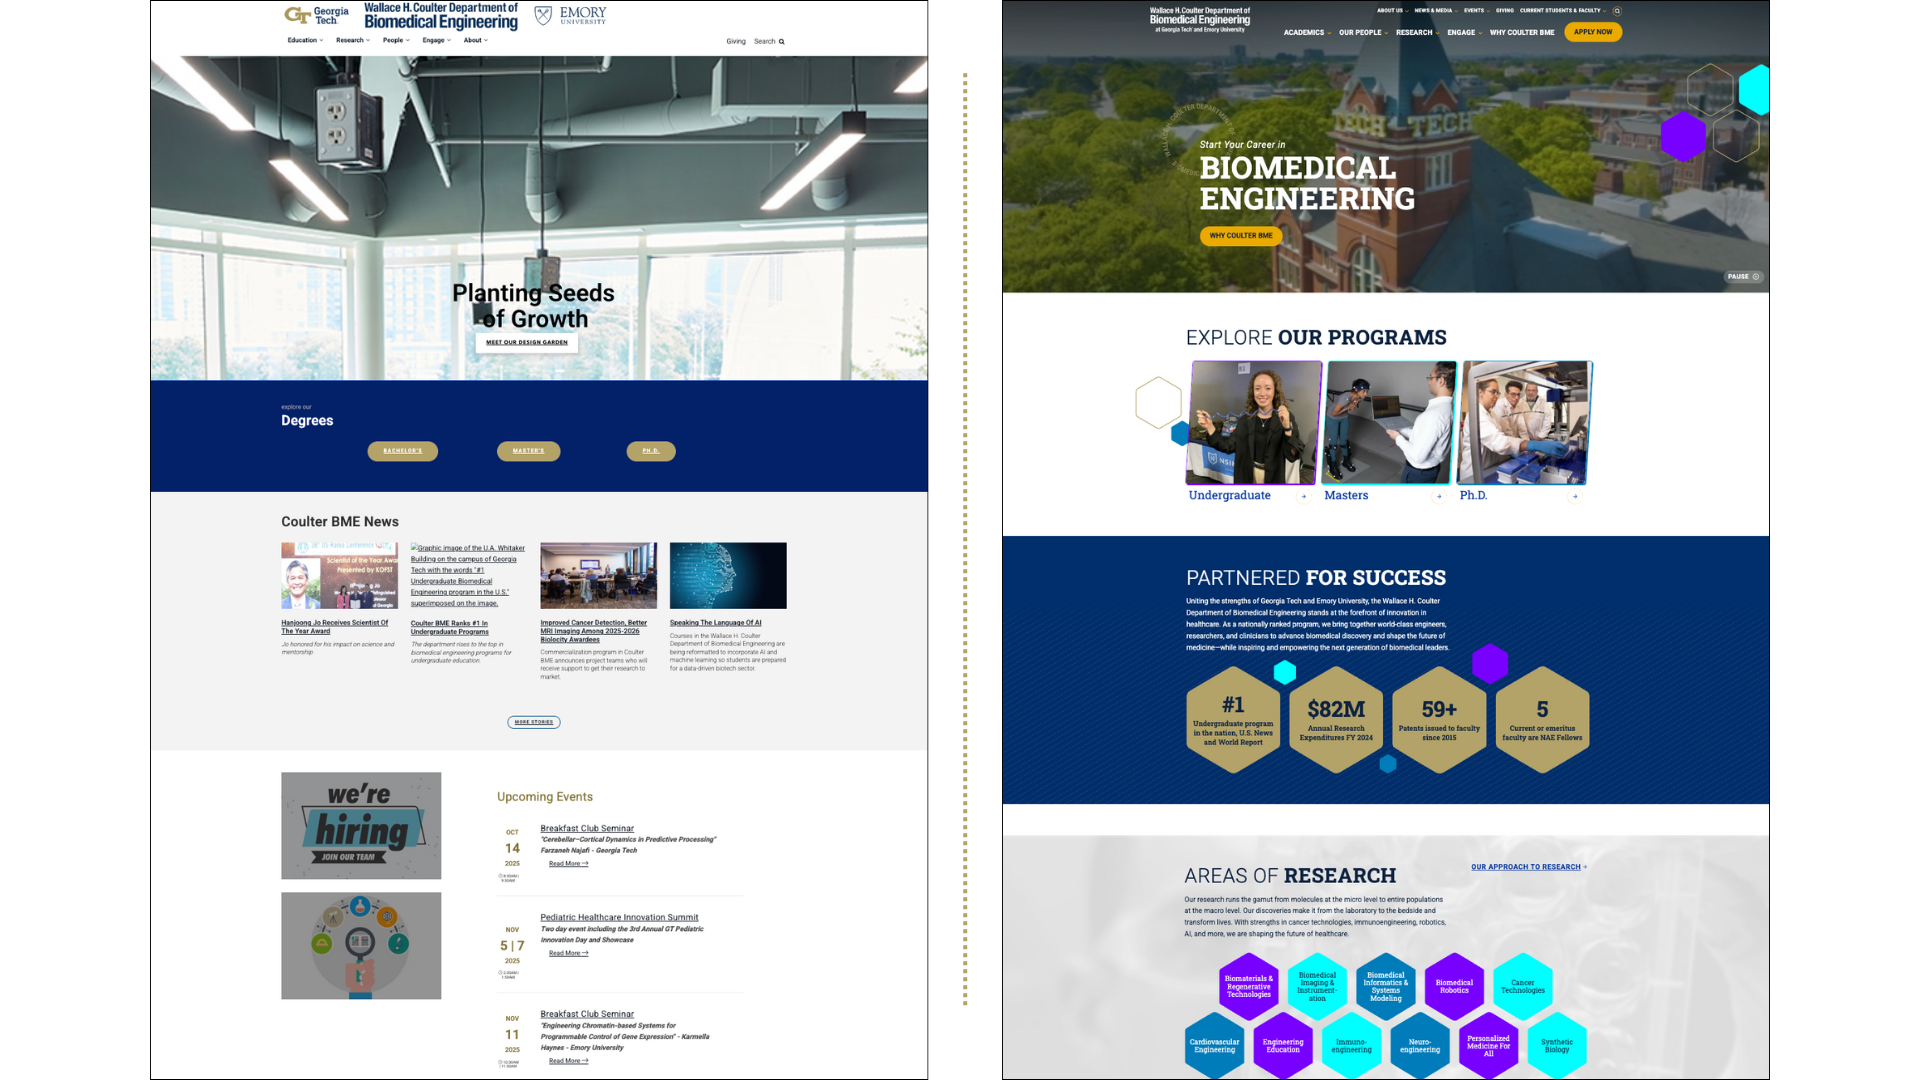Pause the hero background video
Viewport: 1920px width, 1080px height.
tap(1743, 277)
